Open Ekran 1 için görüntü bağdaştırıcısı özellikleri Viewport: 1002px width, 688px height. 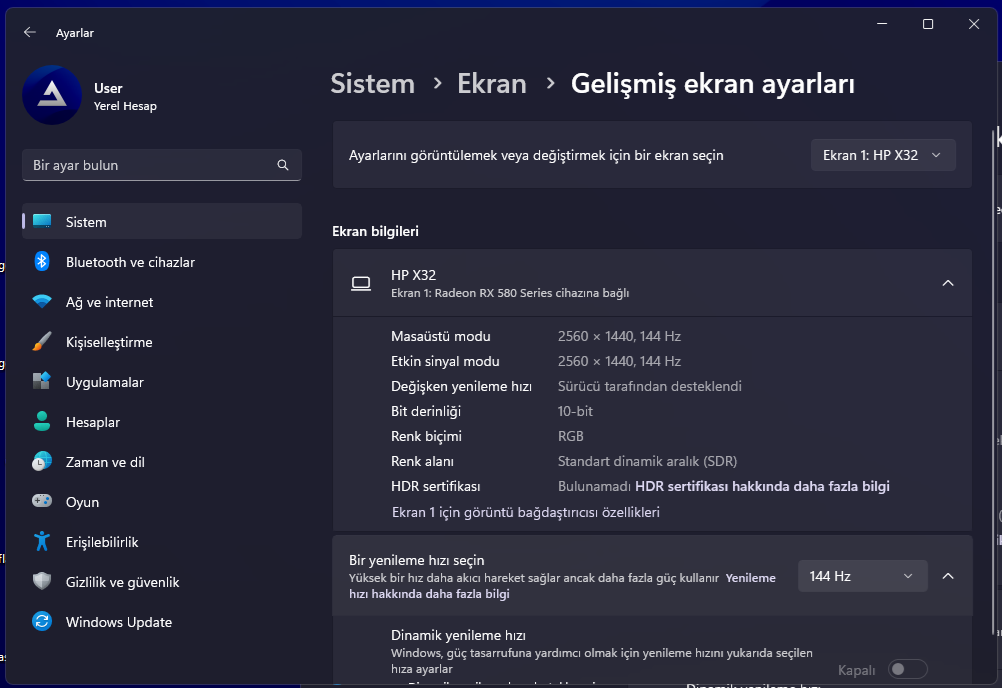point(526,512)
